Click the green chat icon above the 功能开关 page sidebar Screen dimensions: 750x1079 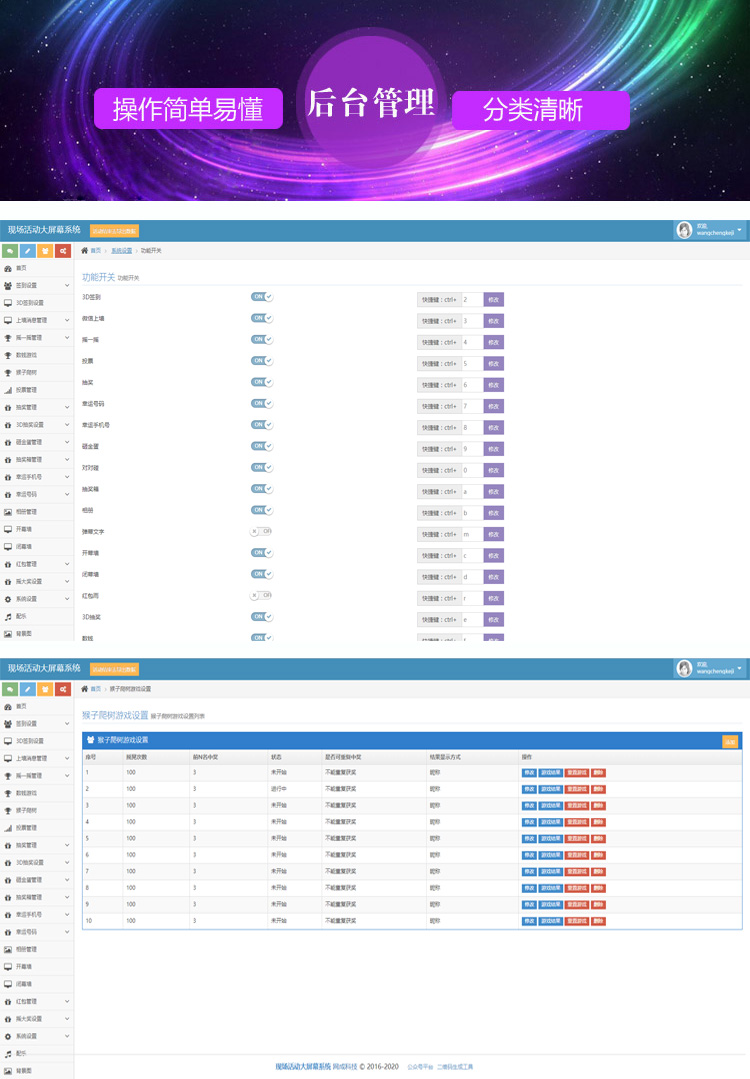(10, 251)
